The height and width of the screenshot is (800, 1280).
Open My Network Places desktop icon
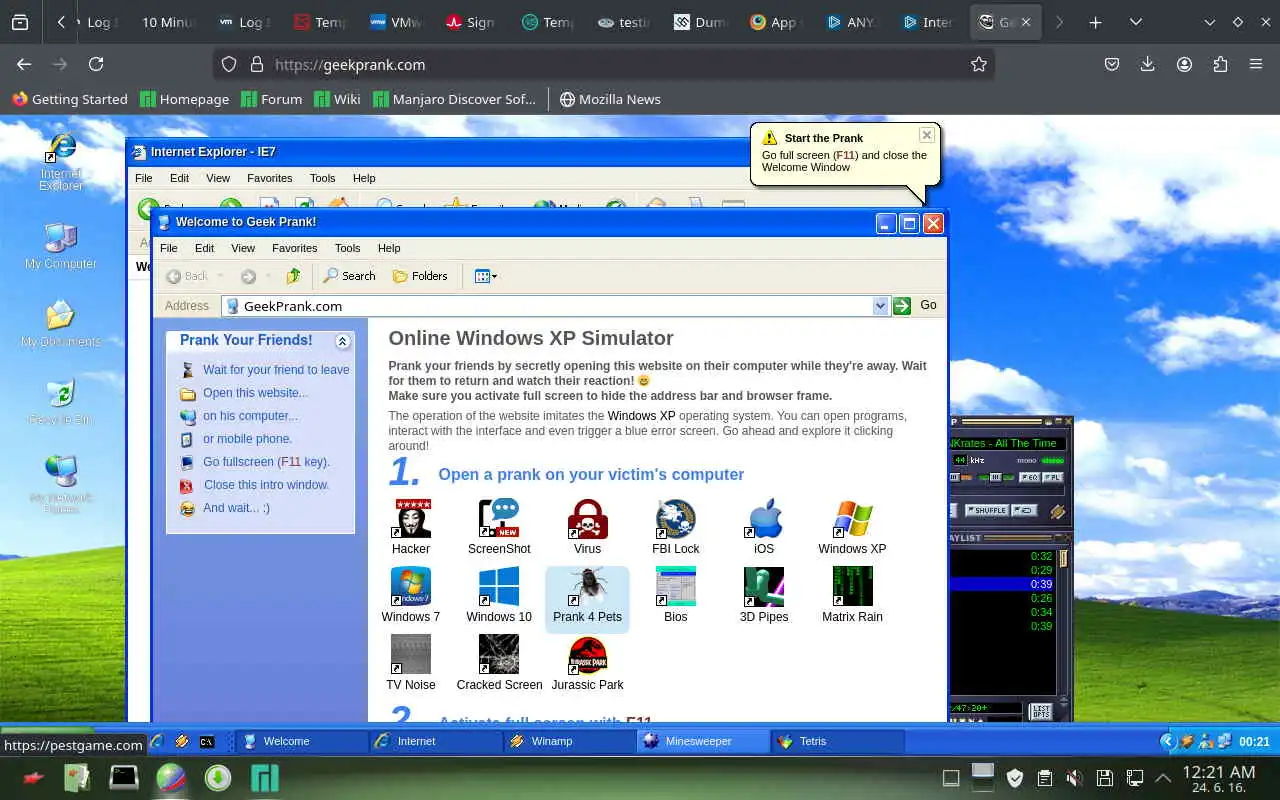coord(61,485)
